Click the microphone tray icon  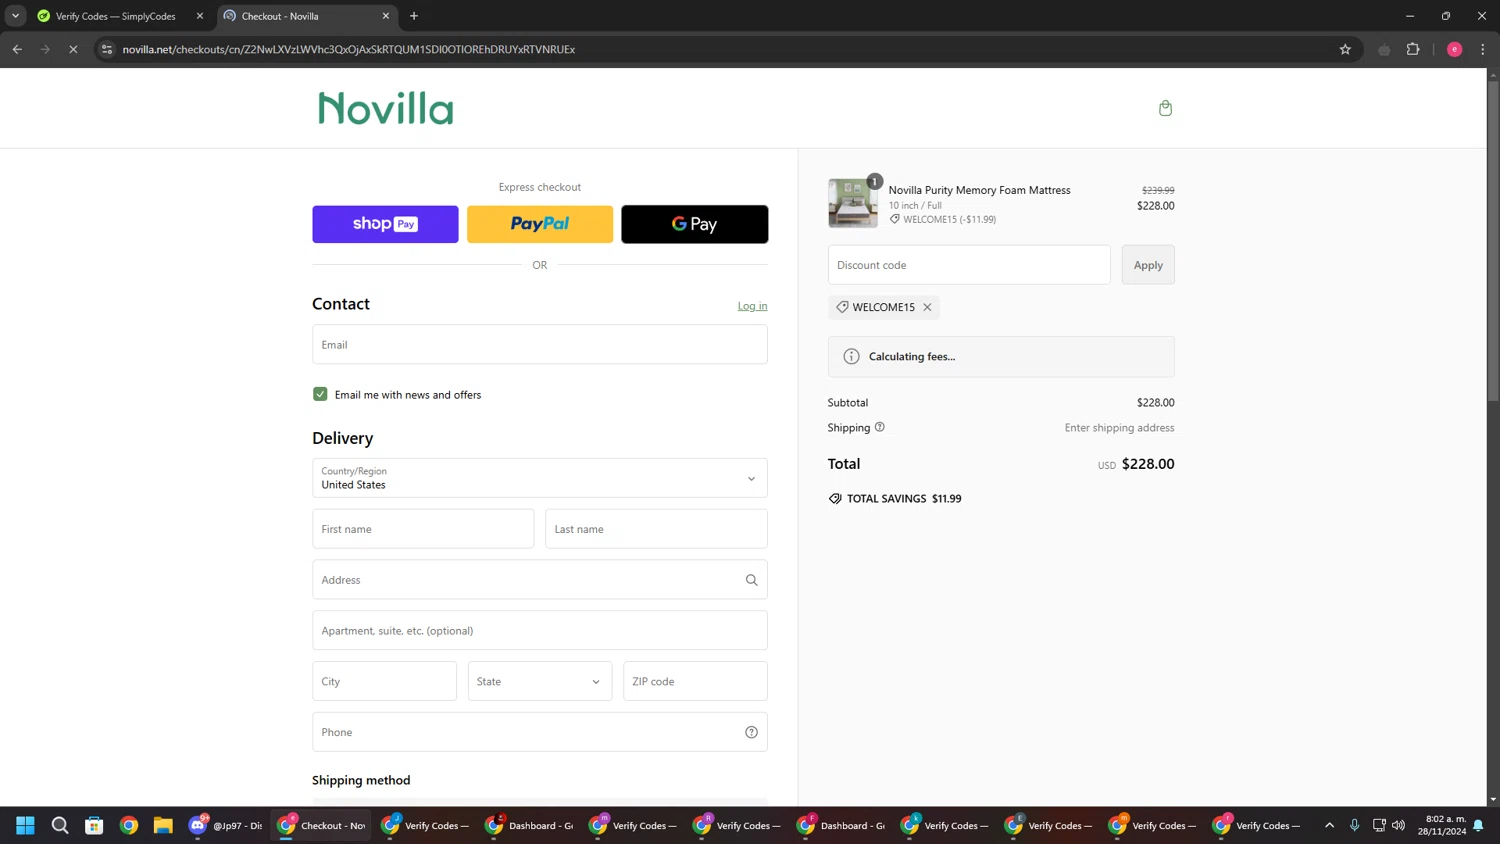[1354, 825]
